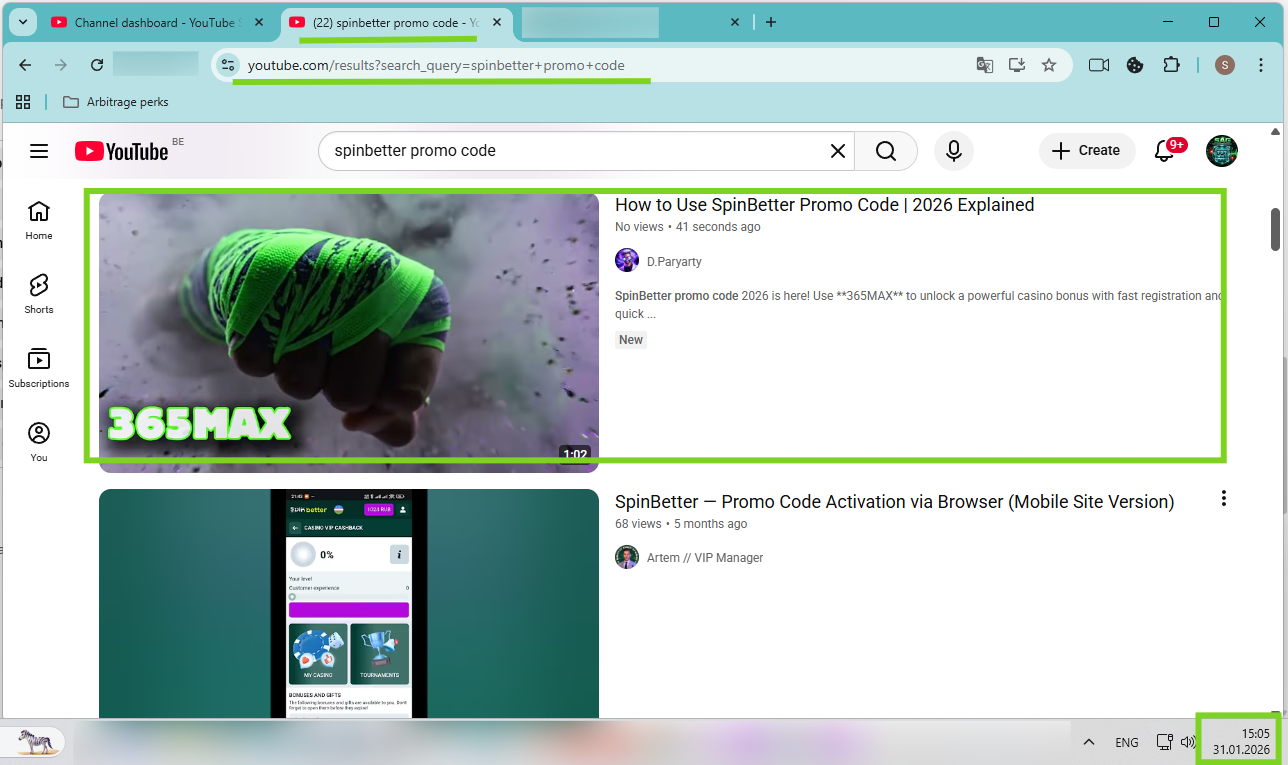The width and height of the screenshot is (1288, 765).
Task: Play the 365MAX green fist thumbnail
Action: (349, 333)
